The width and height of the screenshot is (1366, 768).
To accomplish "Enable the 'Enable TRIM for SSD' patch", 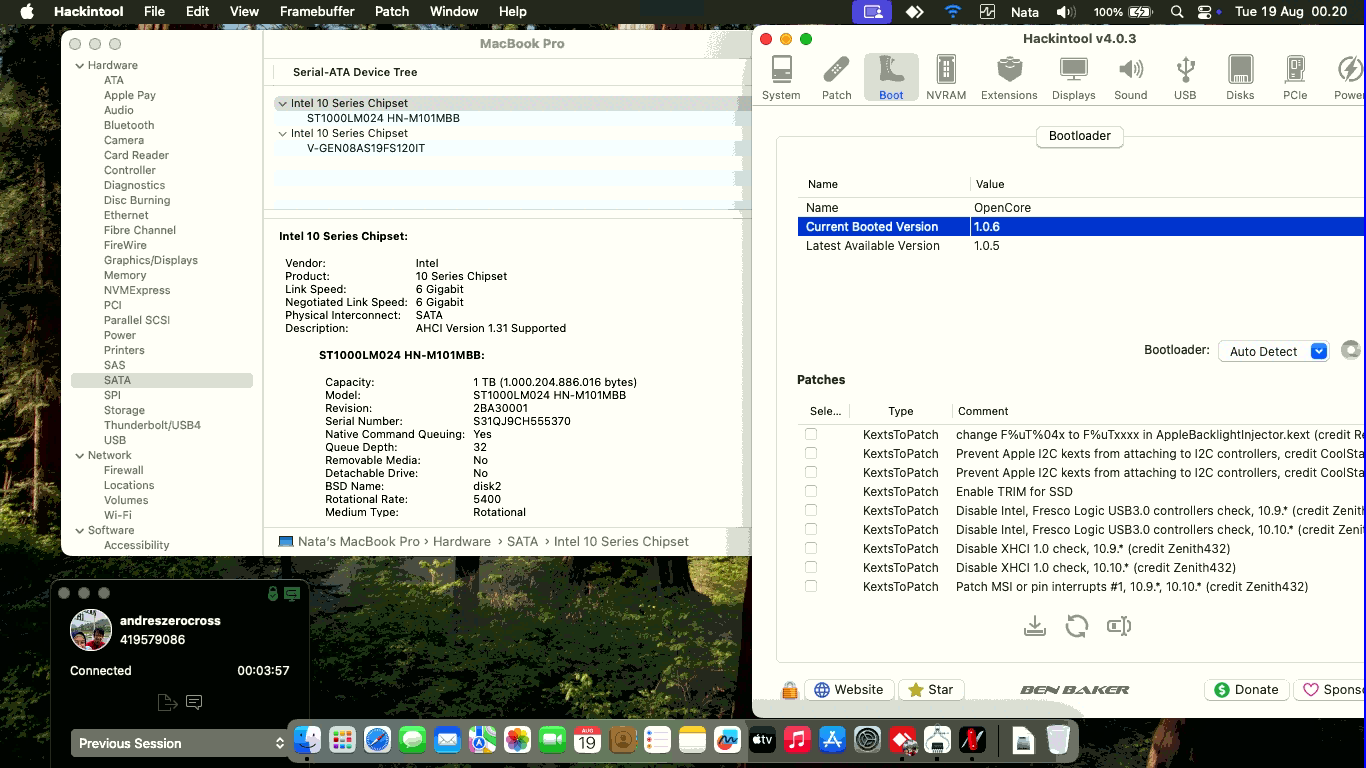I will coord(811,491).
